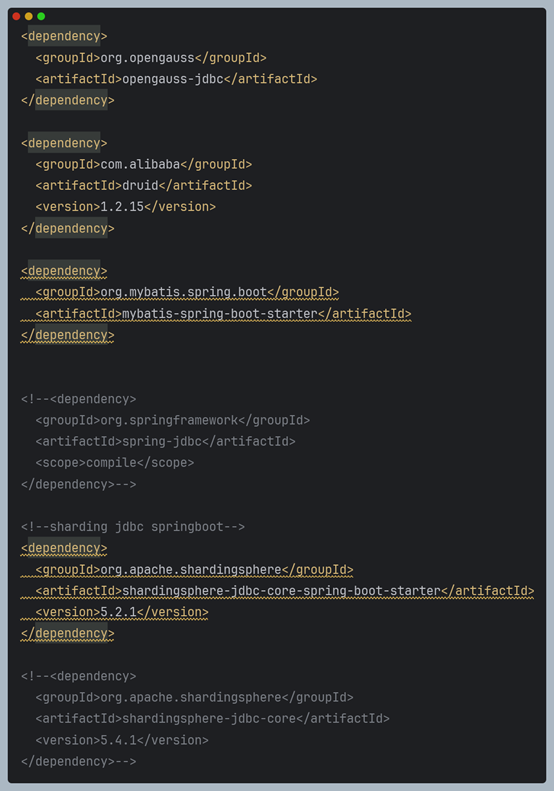Click the yellow minimize window dot
The height and width of the screenshot is (791, 554).
click(x=29, y=16)
